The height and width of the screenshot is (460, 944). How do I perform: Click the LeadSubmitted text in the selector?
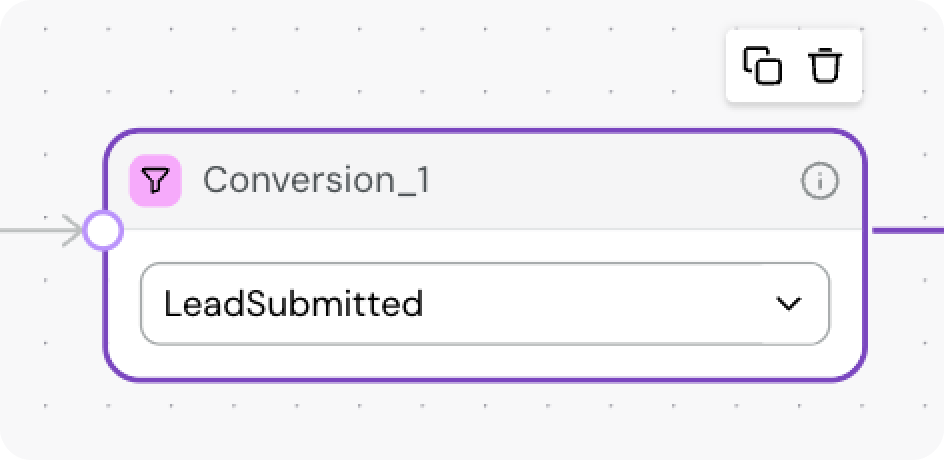coord(293,304)
